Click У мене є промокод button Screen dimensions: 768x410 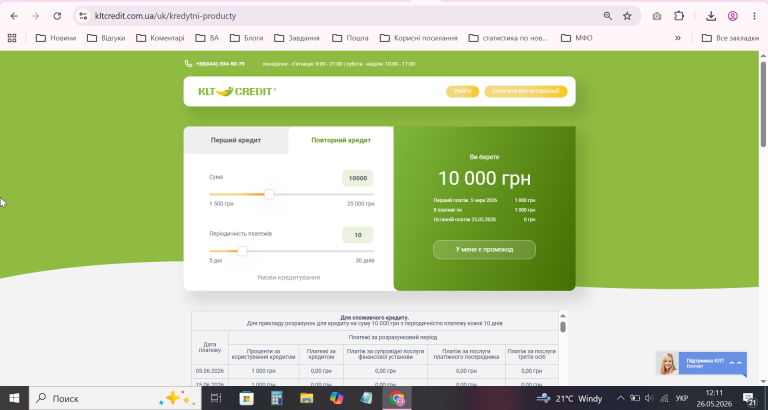(484, 249)
